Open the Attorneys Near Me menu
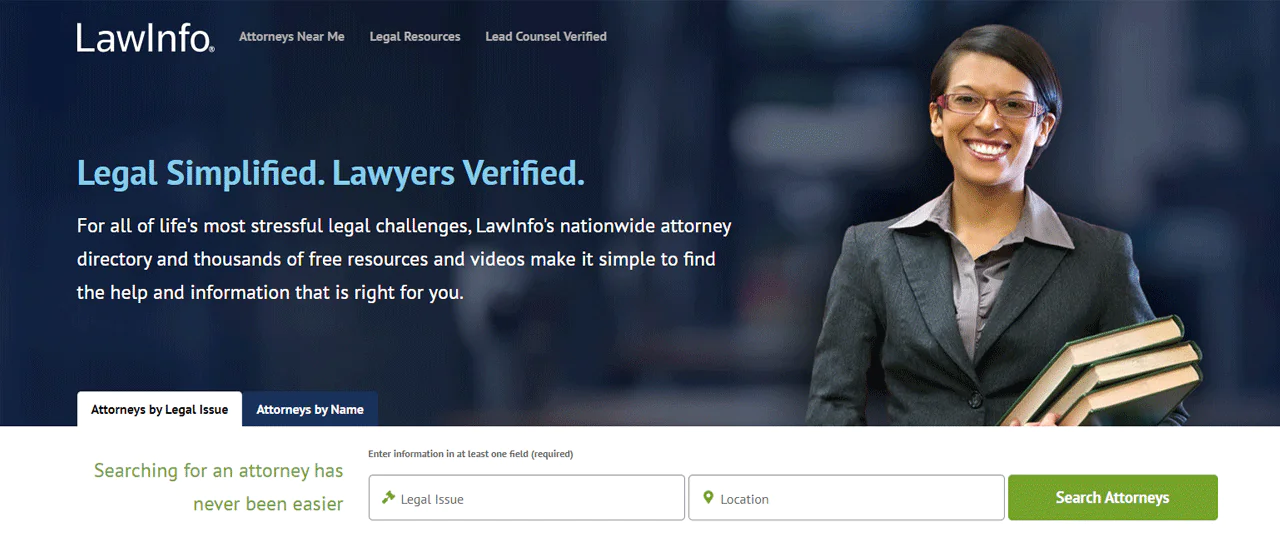The image size is (1280, 535). point(291,36)
